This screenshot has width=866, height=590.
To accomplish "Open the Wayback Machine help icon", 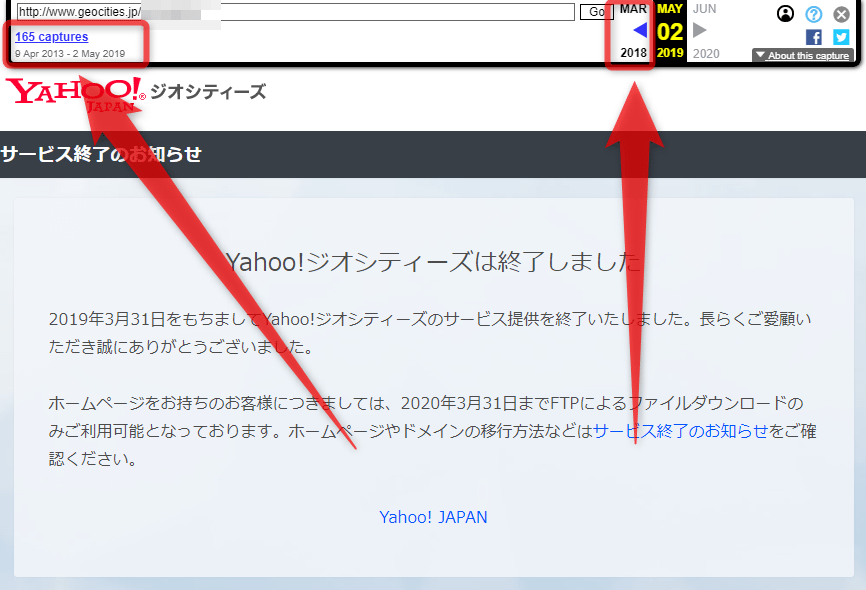I will (814, 14).
